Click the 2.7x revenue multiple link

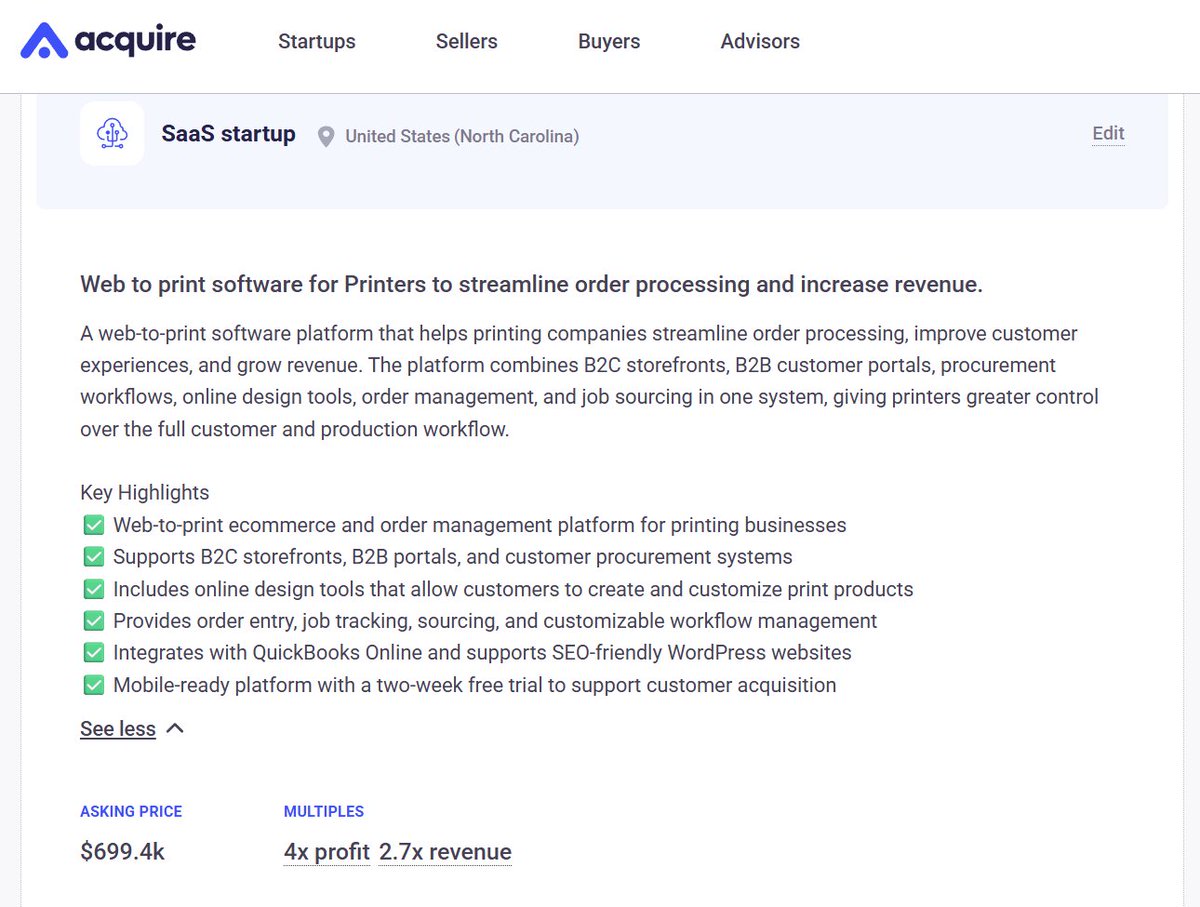[x=445, y=852]
